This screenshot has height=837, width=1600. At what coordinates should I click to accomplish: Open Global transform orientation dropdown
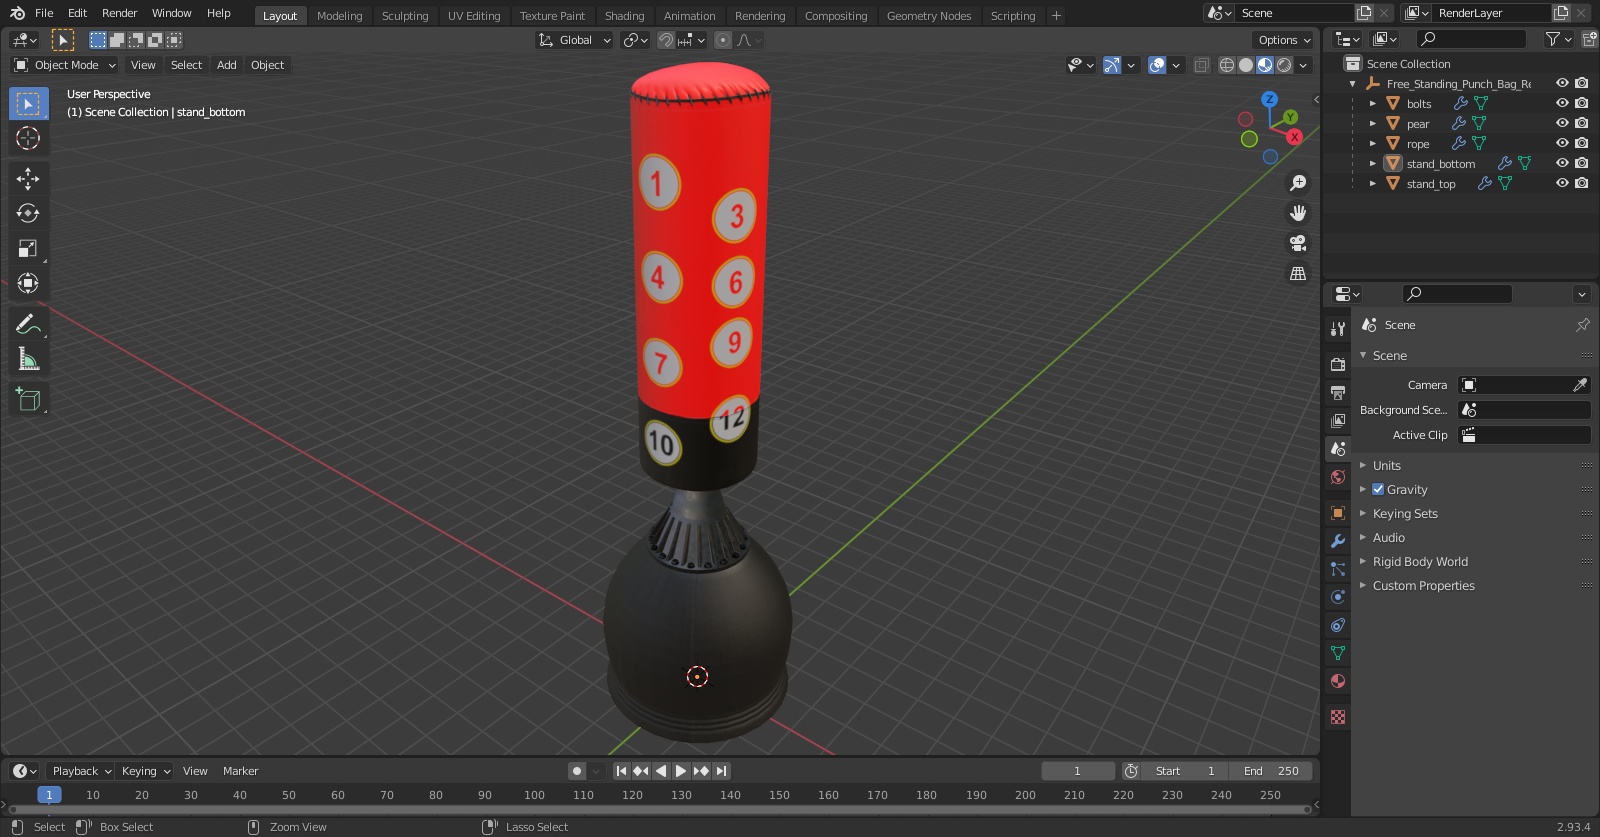pos(574,40)
